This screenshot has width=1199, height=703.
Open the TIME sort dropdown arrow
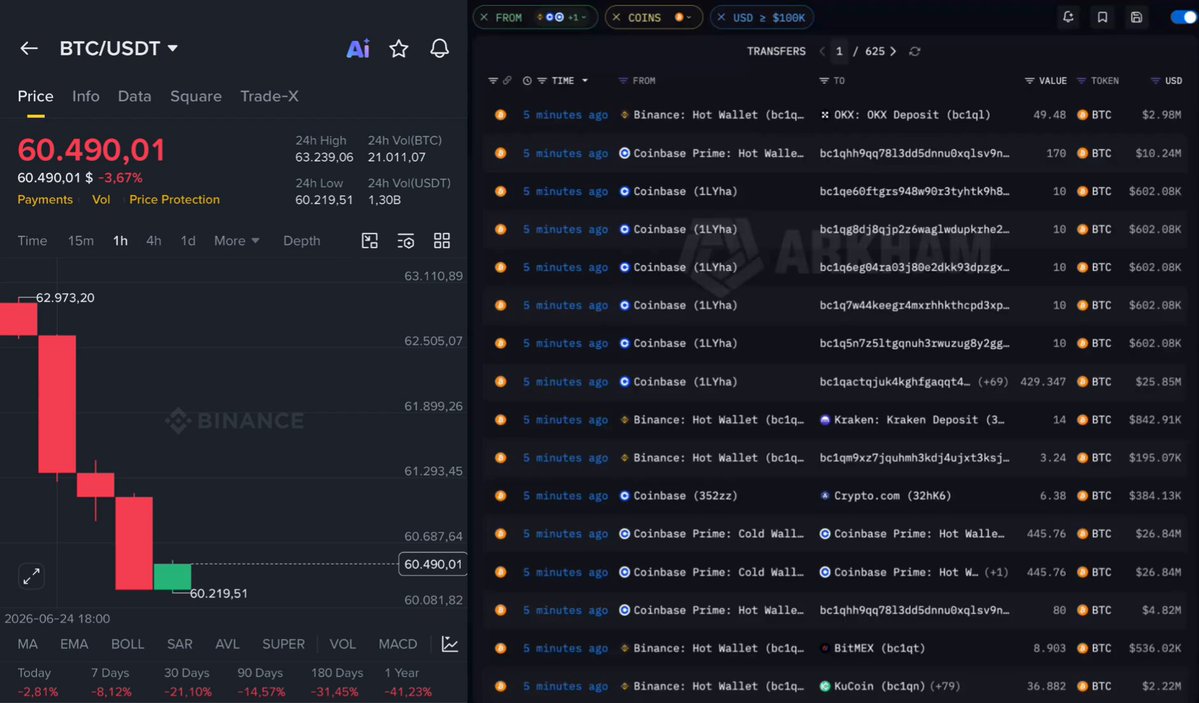point(585,80)
